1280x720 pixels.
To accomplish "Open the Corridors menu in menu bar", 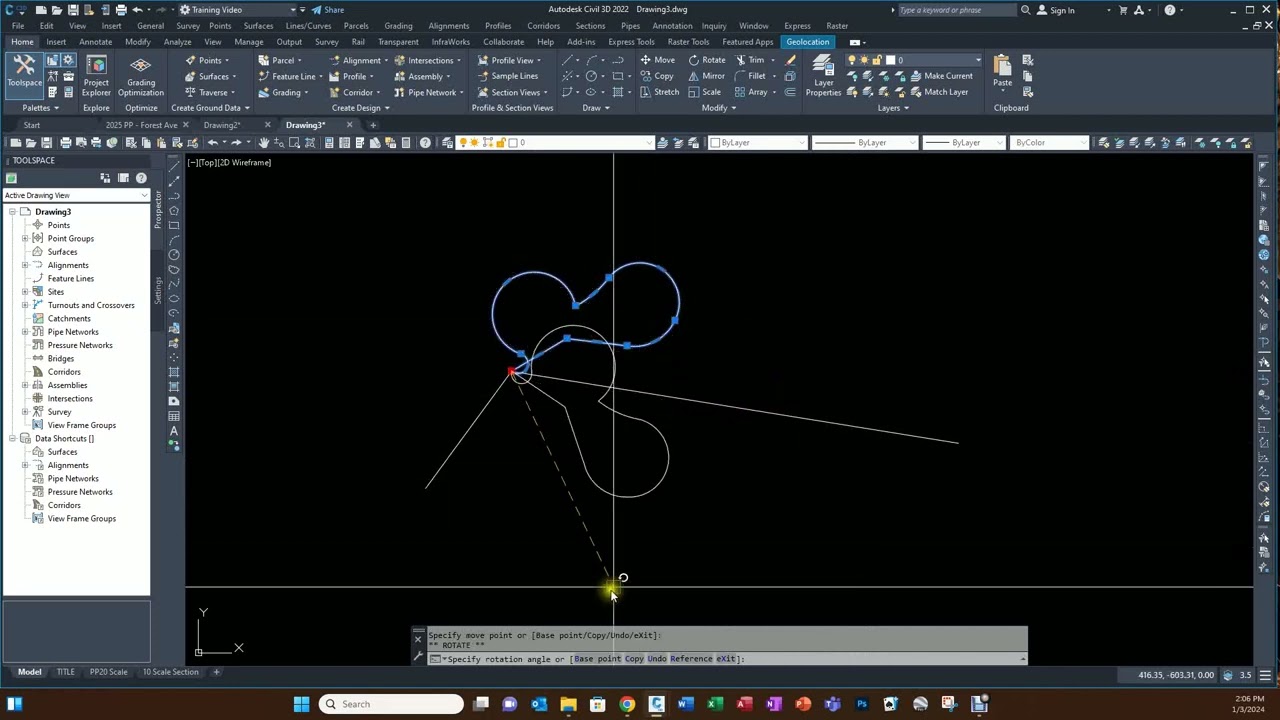I will 543,26.
